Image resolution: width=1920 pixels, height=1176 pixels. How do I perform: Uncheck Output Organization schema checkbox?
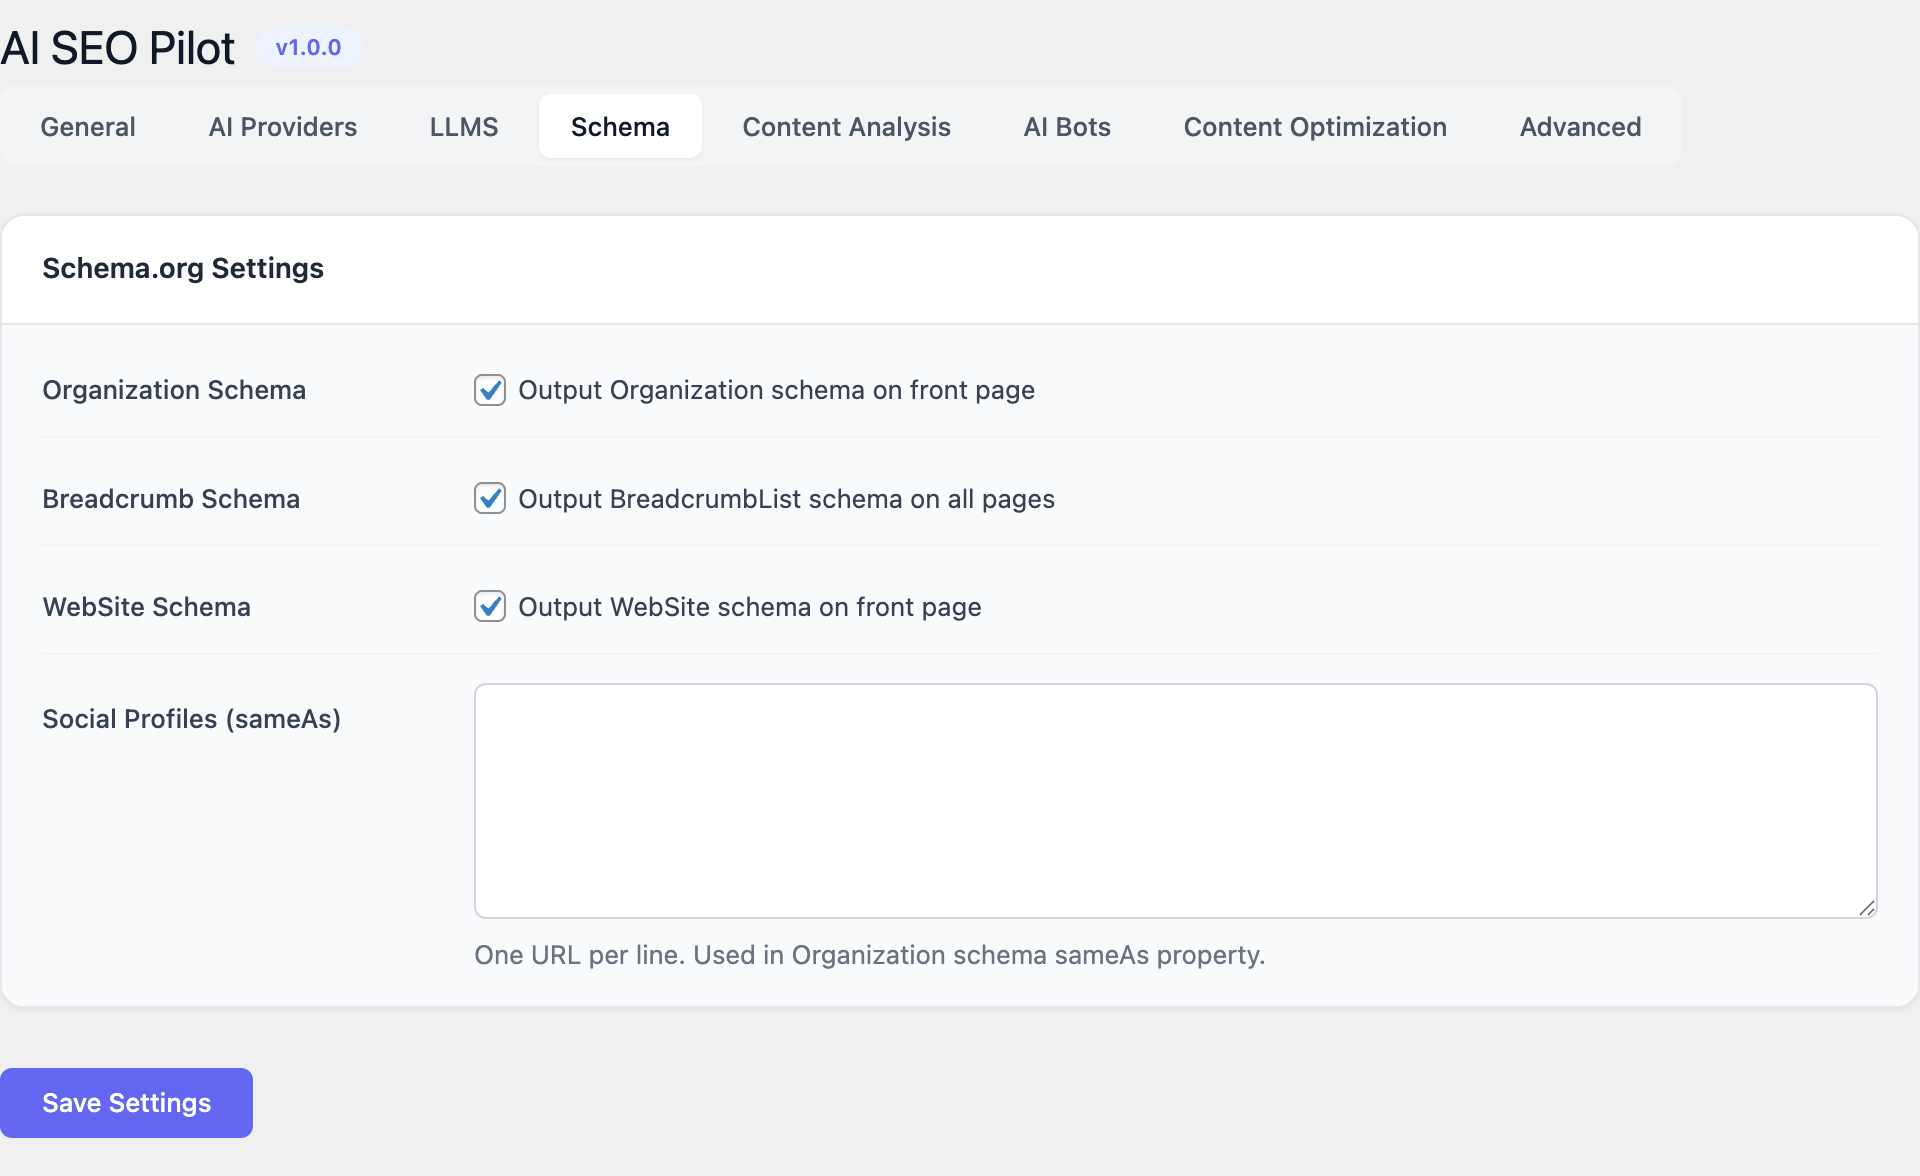[490, 390]
